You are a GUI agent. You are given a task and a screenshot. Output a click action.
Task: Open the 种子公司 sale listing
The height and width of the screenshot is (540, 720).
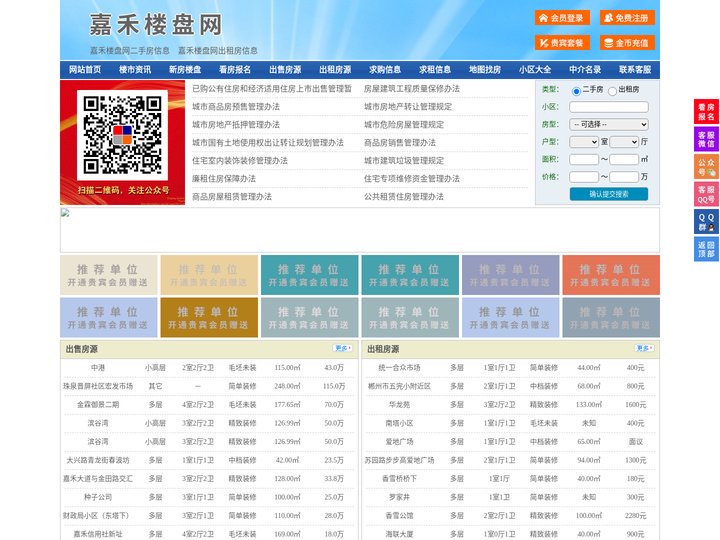(98, 497)
